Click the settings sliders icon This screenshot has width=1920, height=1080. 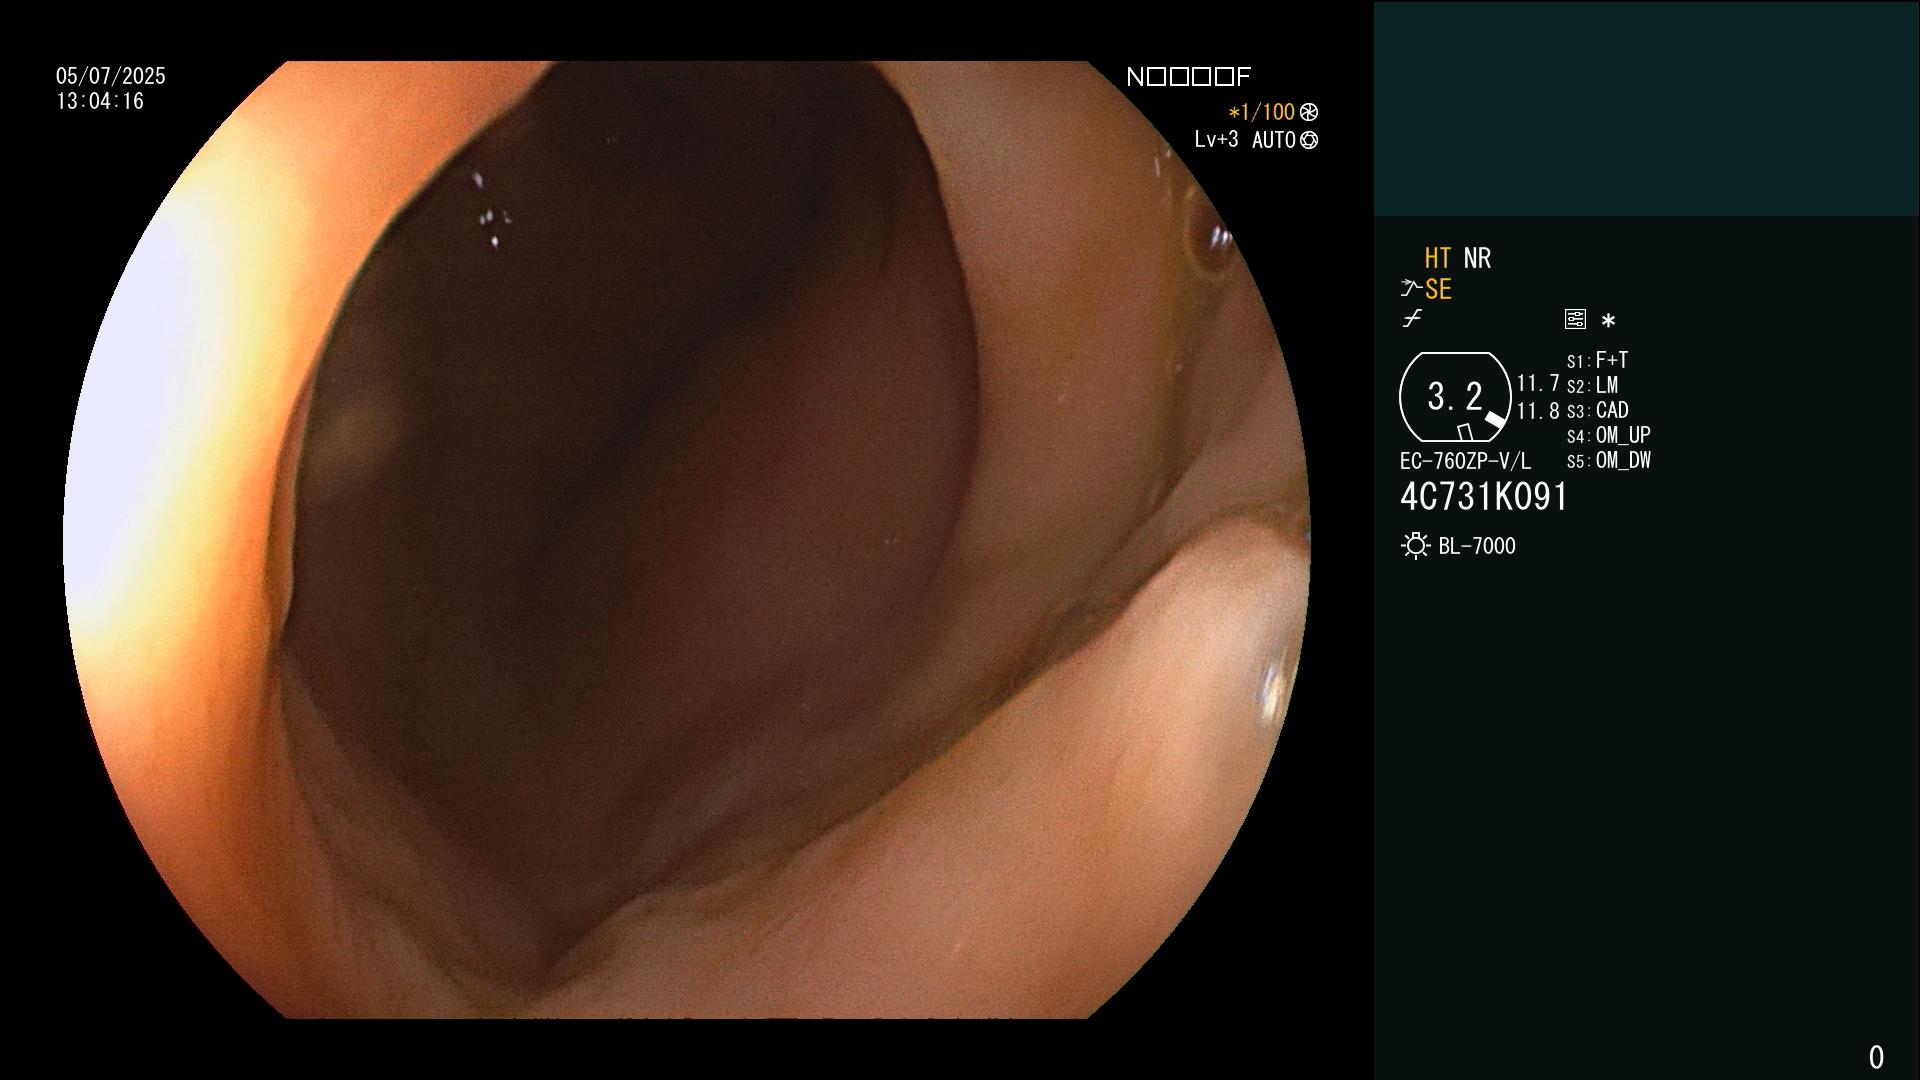(x=1575, y=319)
